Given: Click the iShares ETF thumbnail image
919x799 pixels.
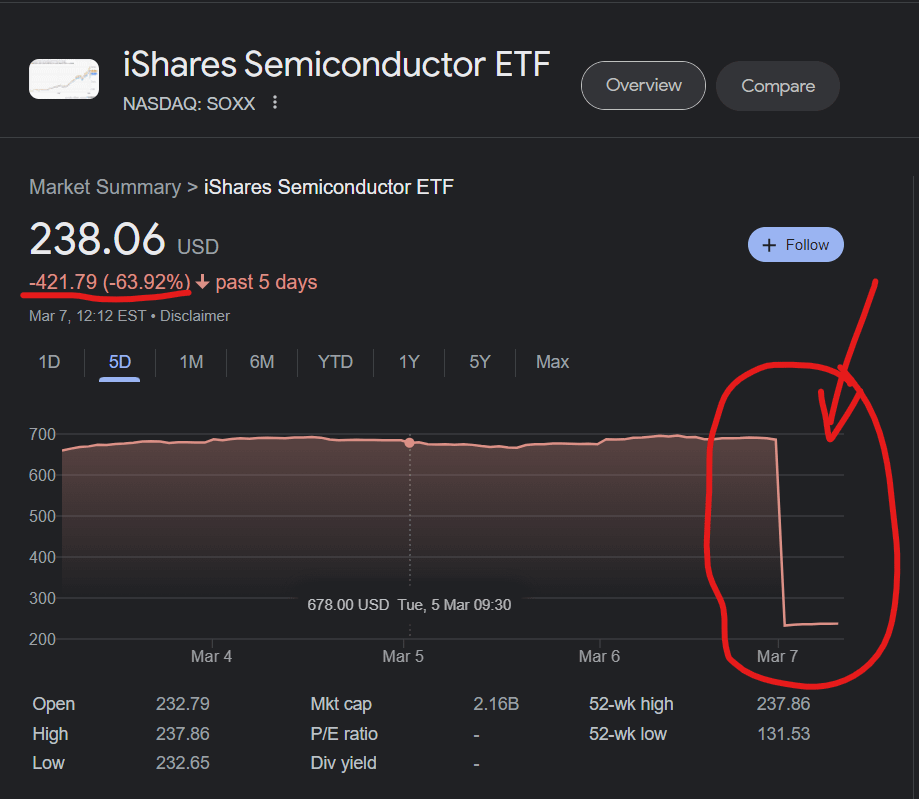Looking at the screenshot, I should (x=64, y=79).
